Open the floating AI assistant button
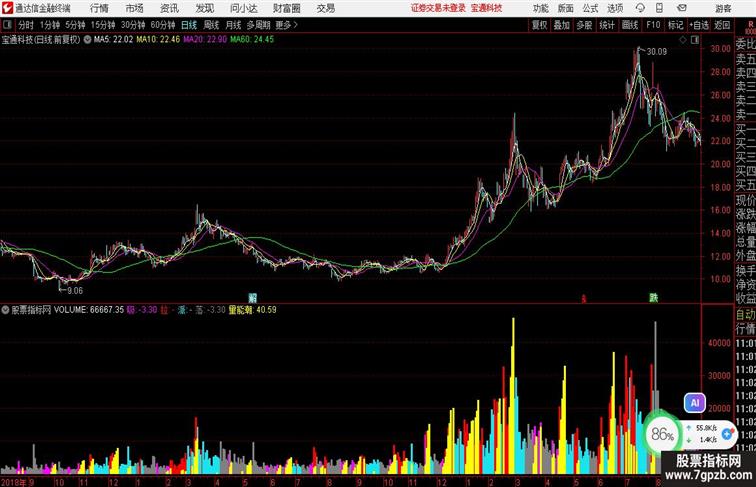756x487 pixels. 694,403
